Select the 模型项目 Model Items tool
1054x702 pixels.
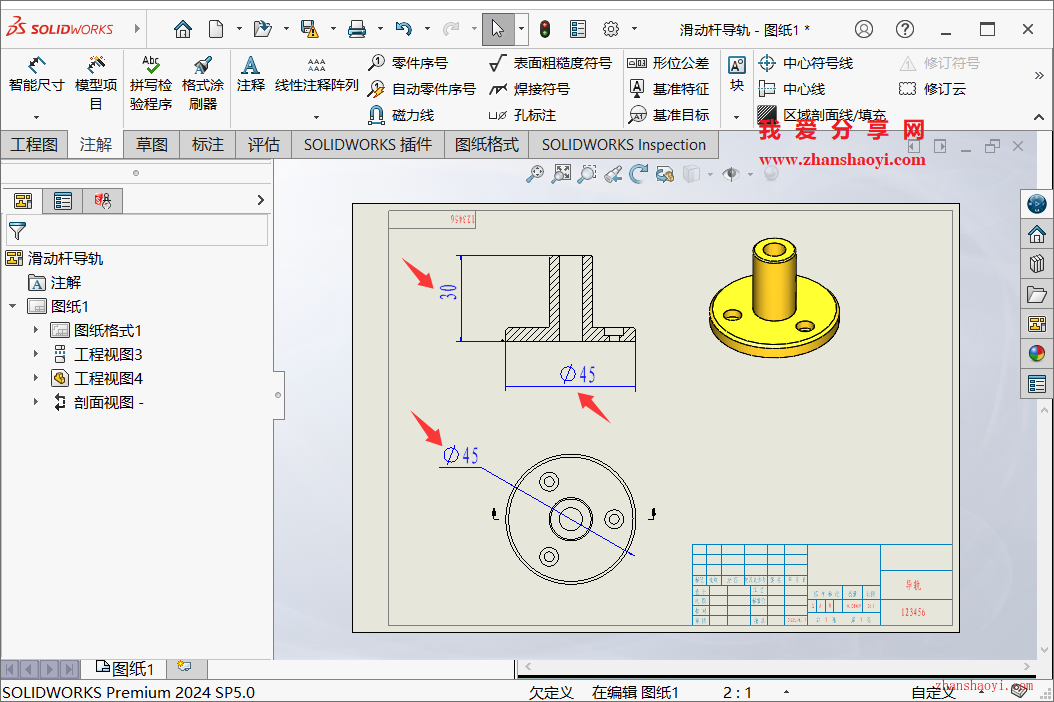(95, 83)
